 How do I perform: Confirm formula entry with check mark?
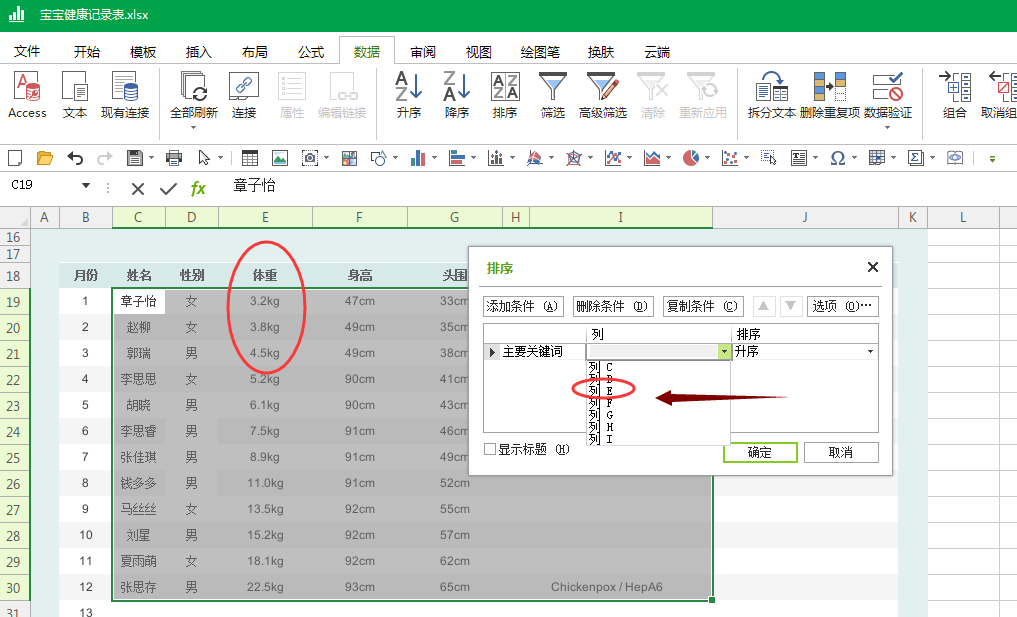pos(168,189)
